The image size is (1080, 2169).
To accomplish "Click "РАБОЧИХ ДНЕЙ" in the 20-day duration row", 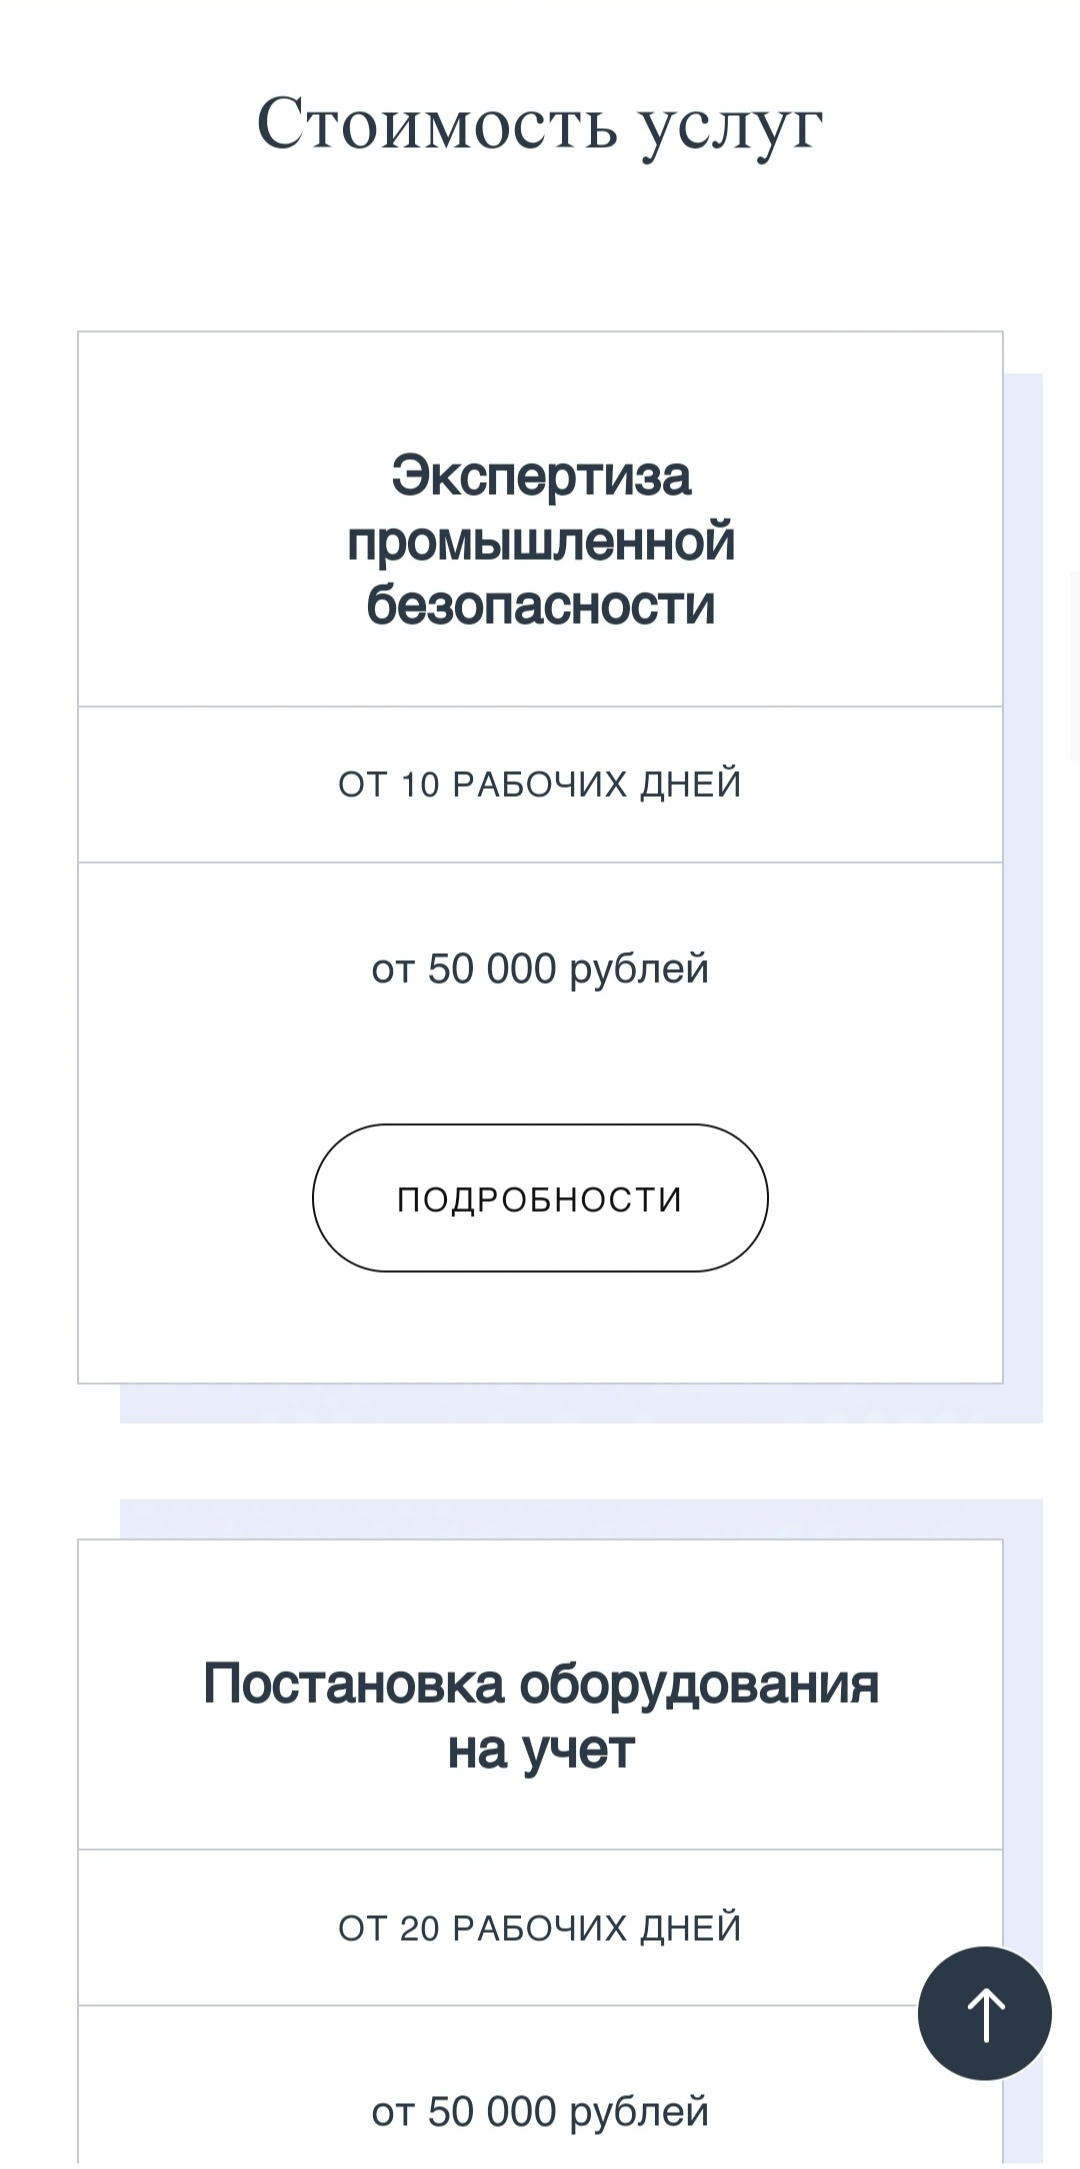I will pyautogui.click(x=597, y=1929).
